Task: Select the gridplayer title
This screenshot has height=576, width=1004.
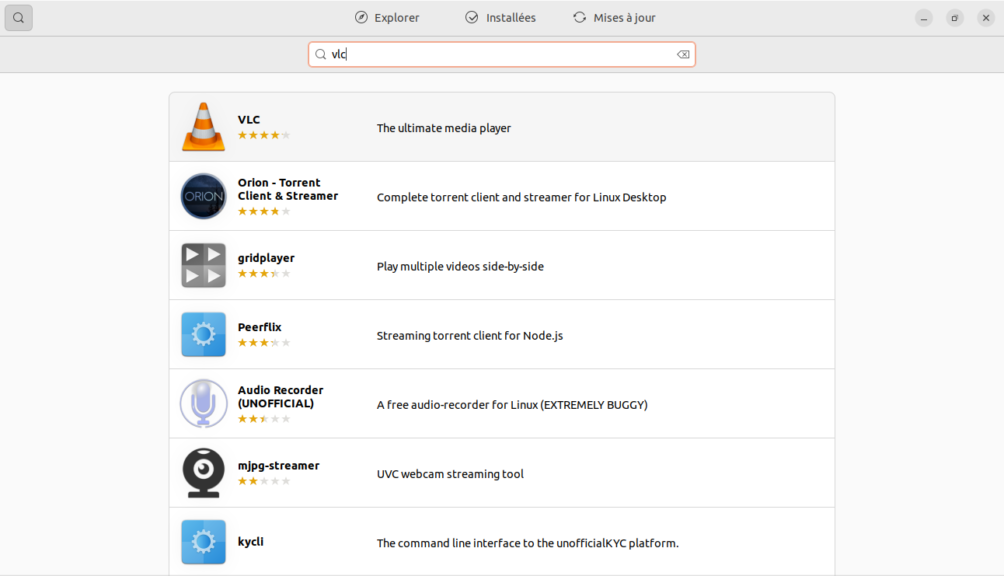Action: [x=266, y=258]
